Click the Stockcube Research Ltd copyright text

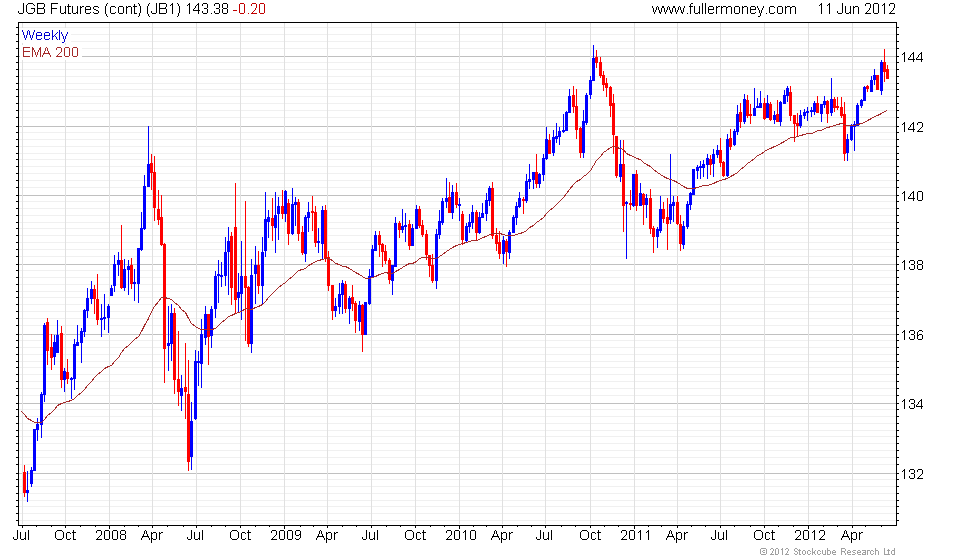point(828,552)
